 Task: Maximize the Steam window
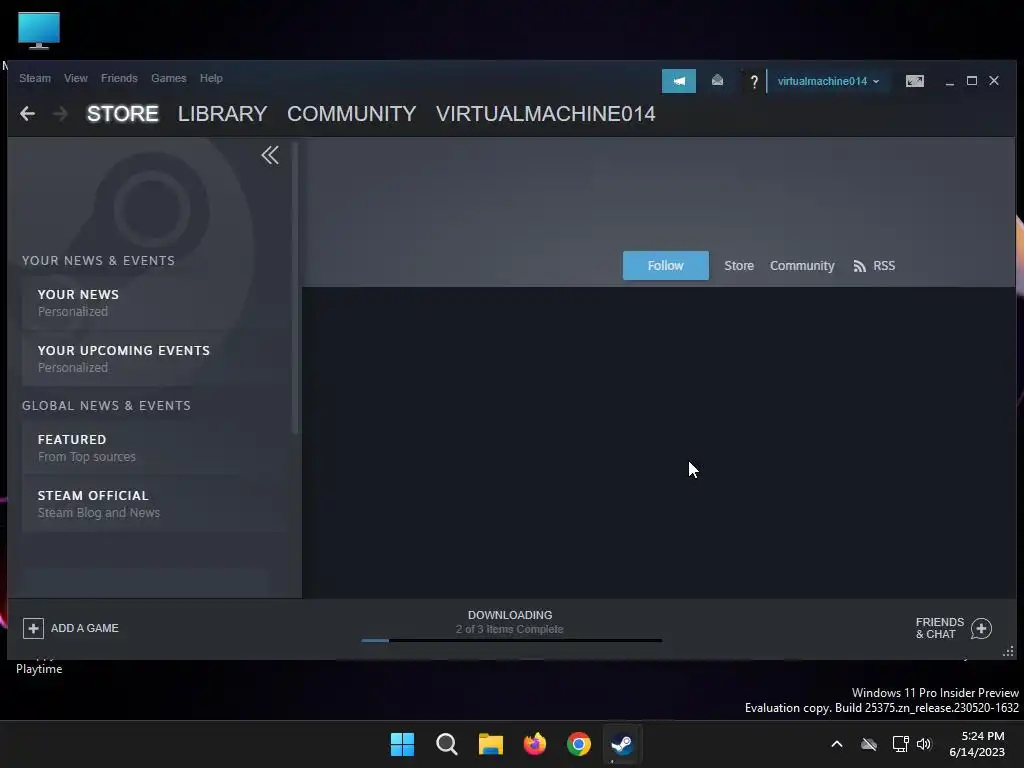tap(972, 81)
